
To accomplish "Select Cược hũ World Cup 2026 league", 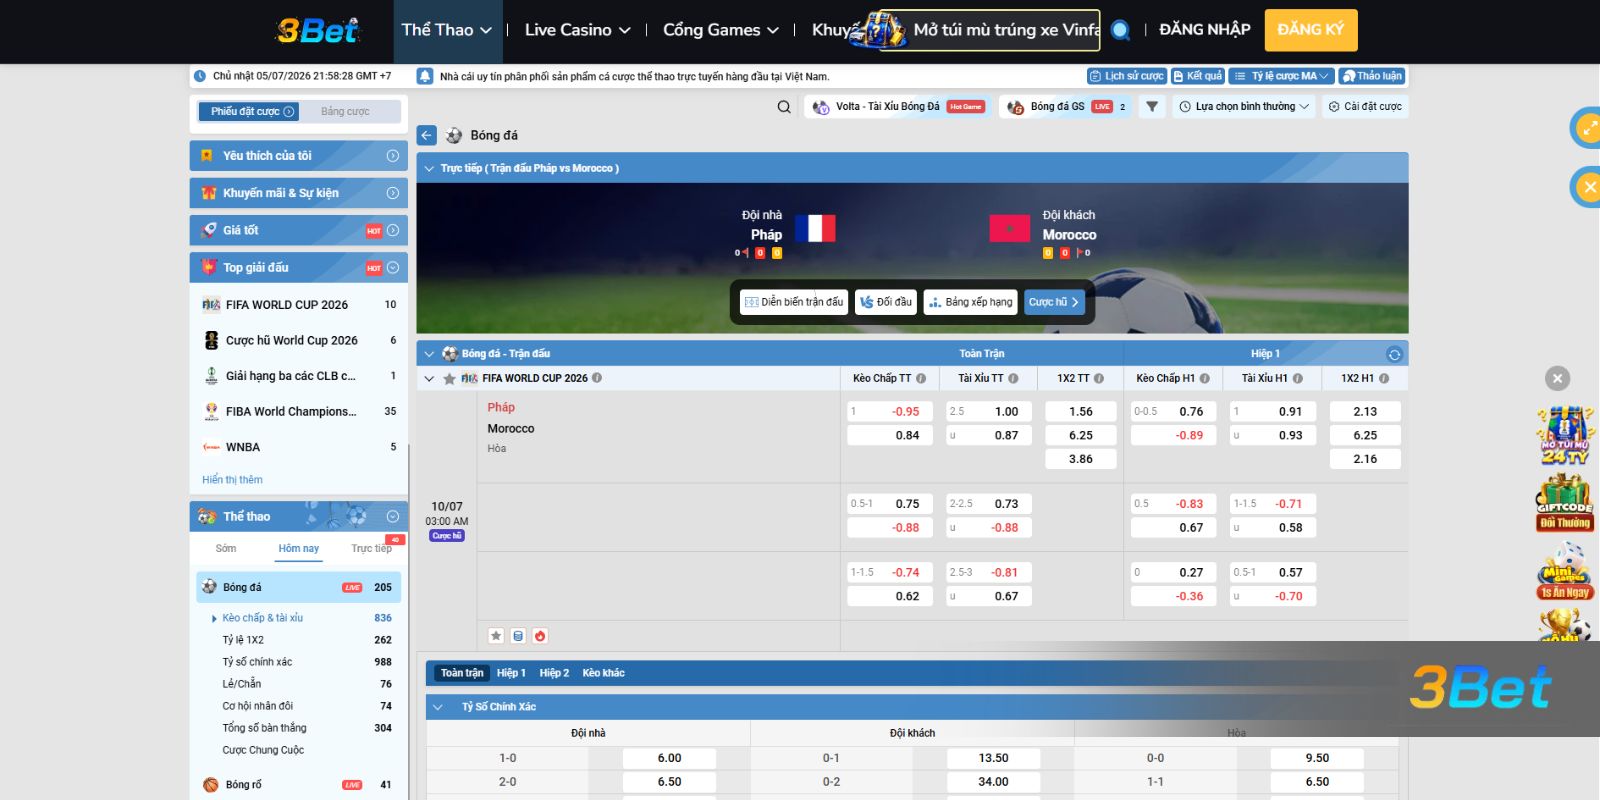I will (x=299, y=341).
